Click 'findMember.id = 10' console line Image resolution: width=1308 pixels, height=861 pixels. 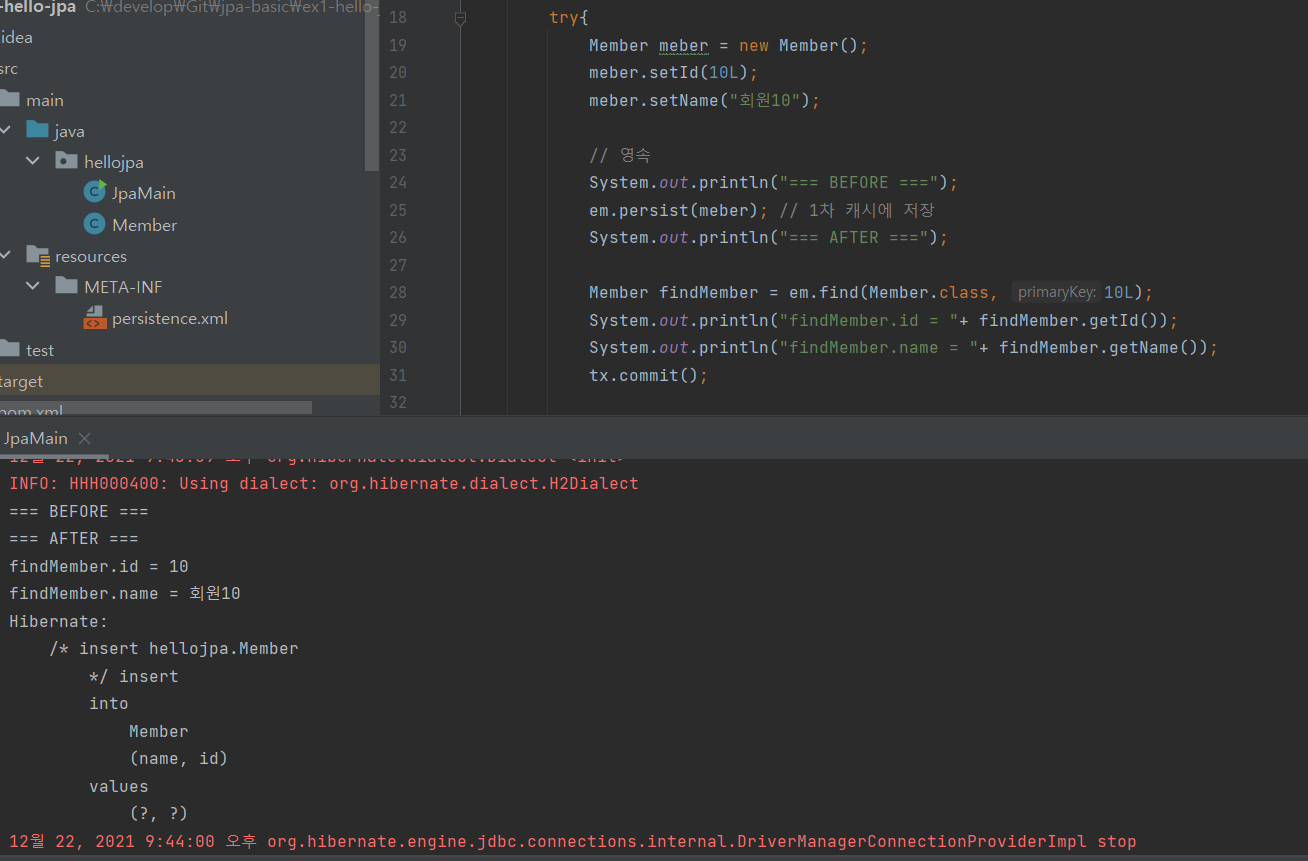tap(99, 566)
